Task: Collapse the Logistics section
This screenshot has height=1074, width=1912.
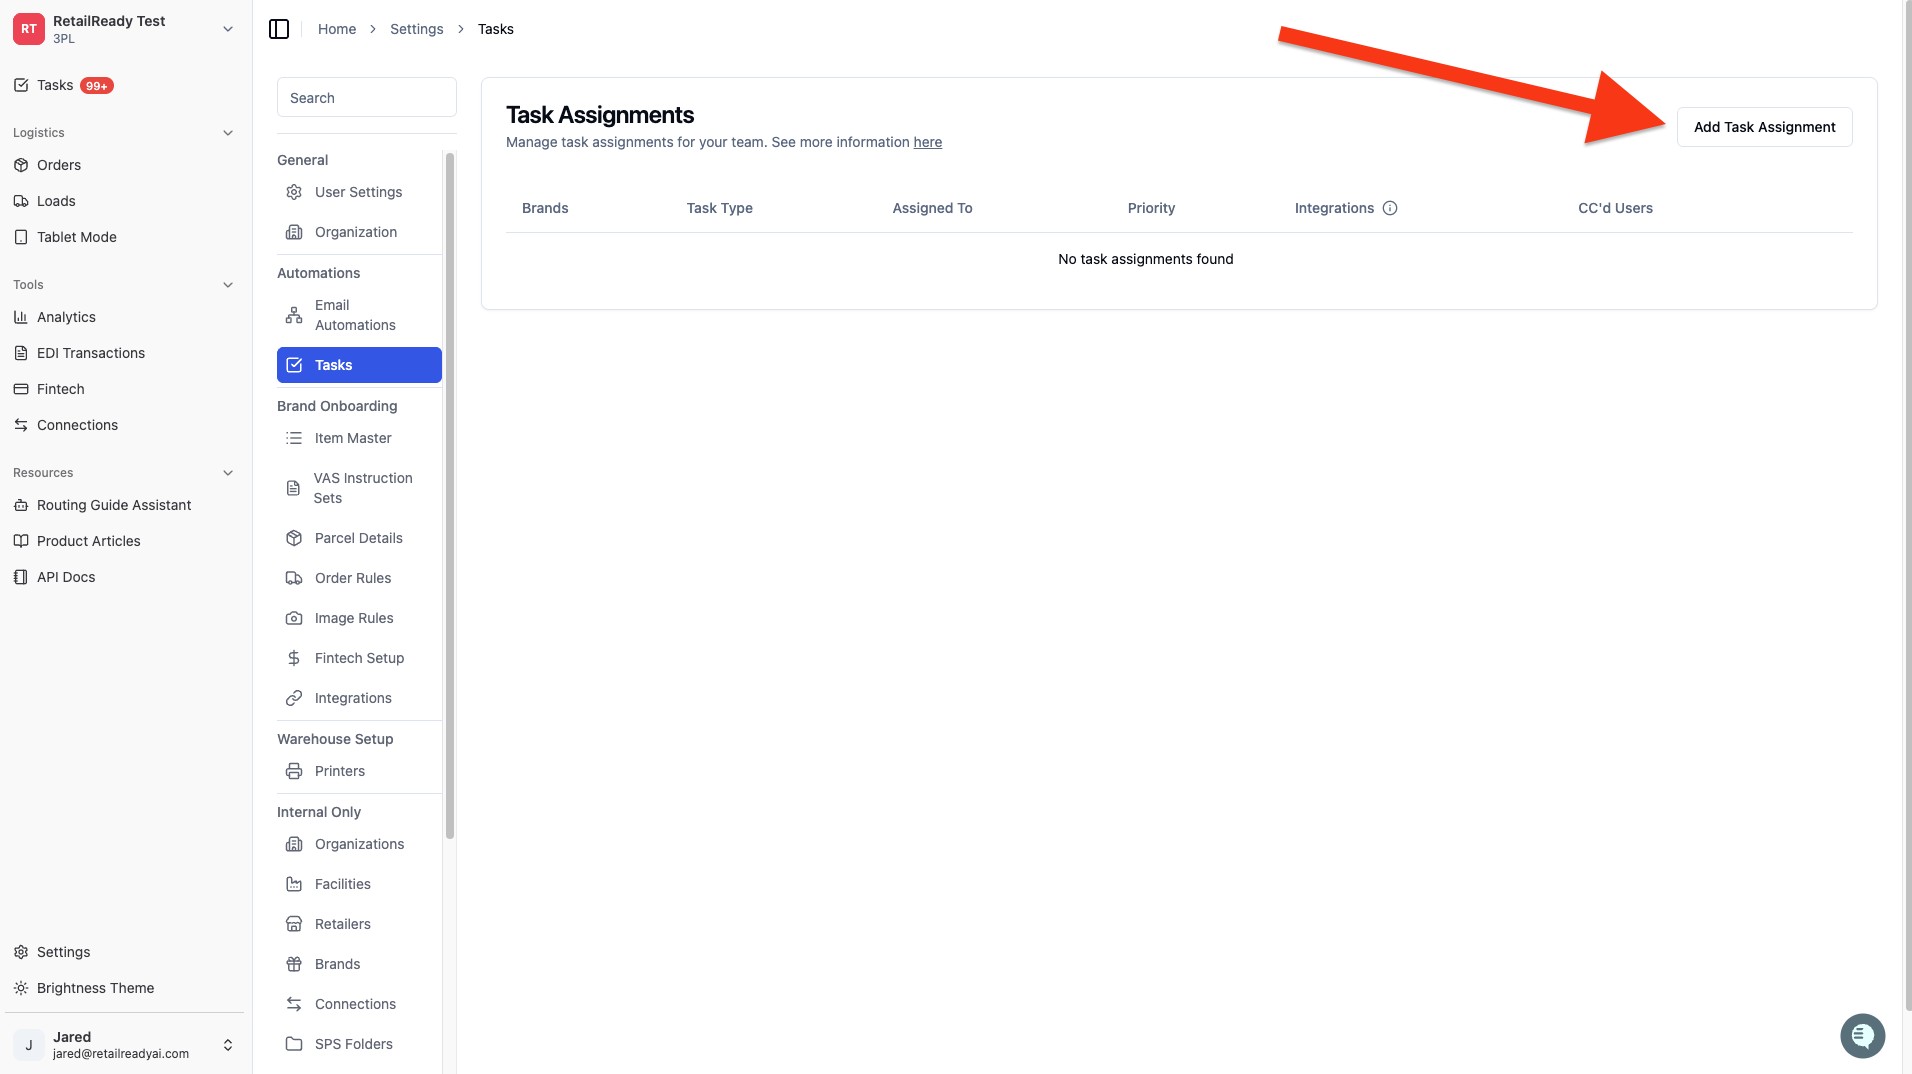Action: (x=227, y=133)
